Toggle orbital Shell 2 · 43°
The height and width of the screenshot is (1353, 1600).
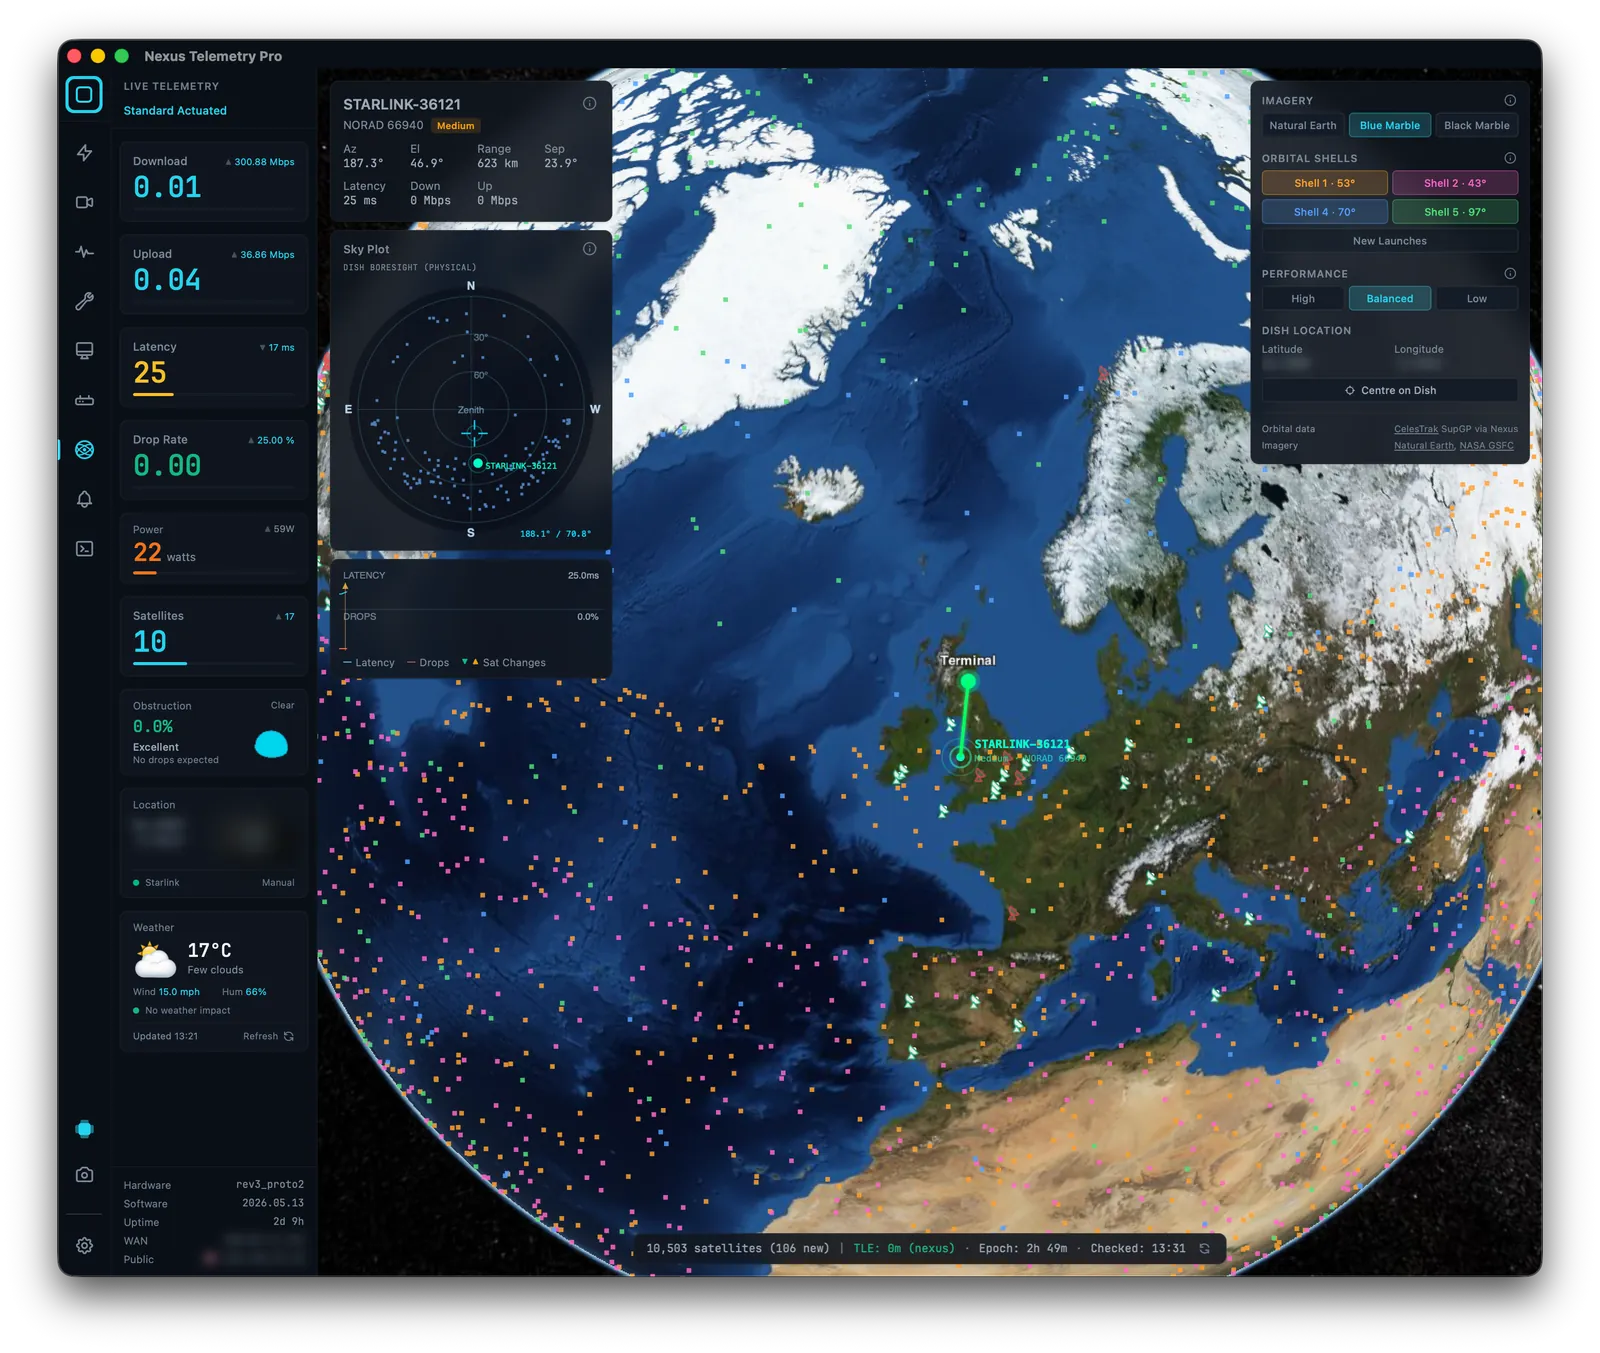pyautogui.click(x=1455, y=183)
